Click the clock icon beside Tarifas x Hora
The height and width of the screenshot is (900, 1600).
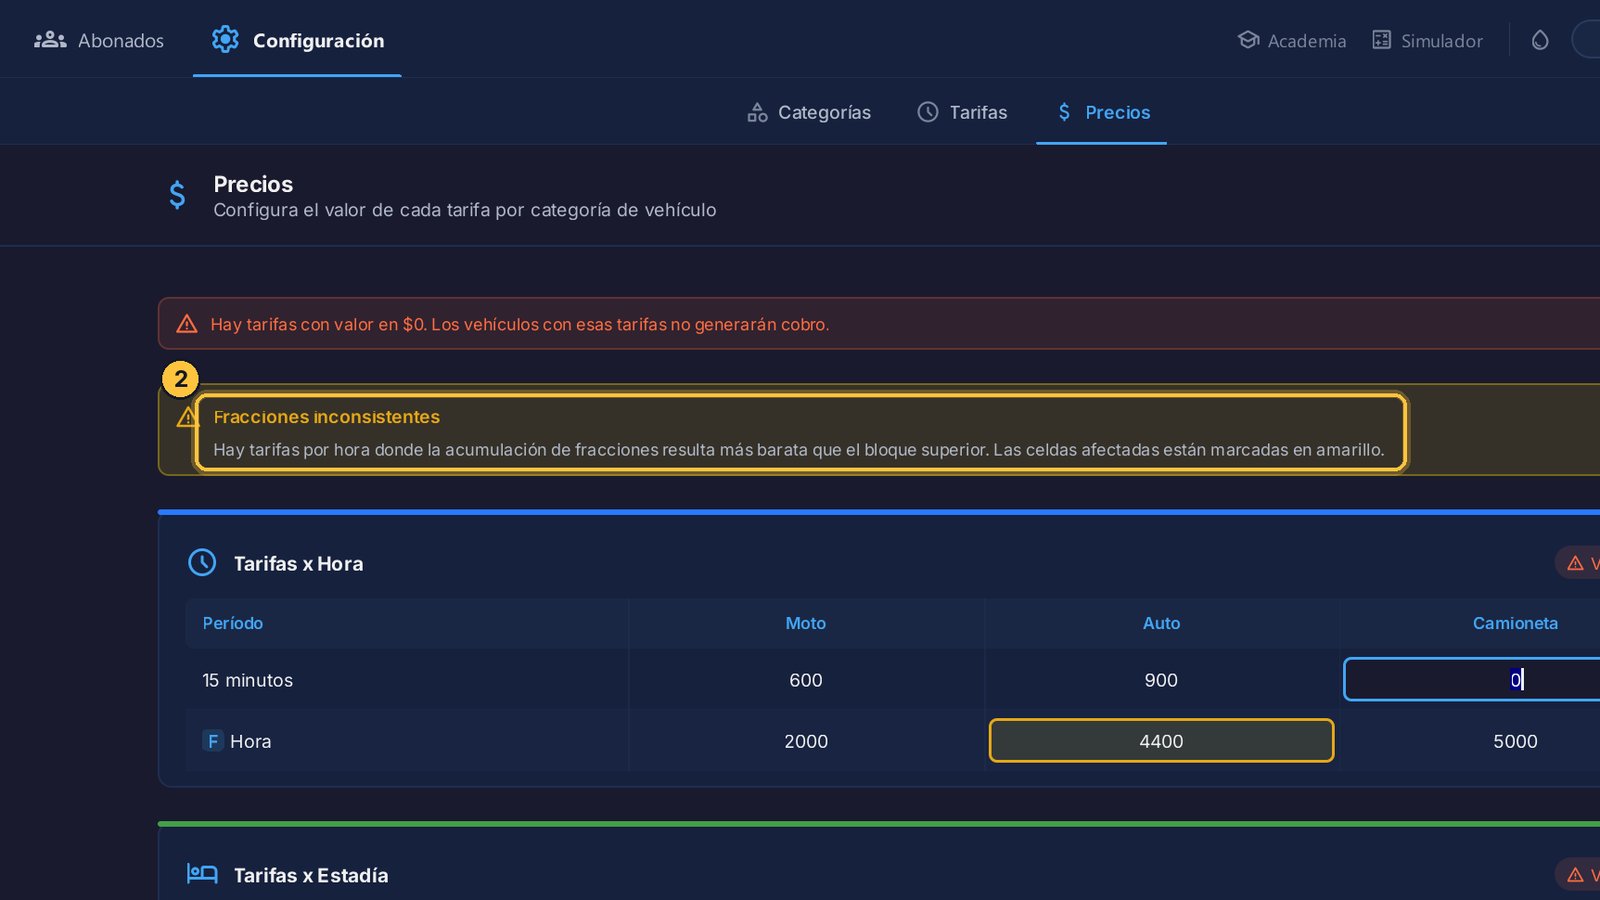click(x=202, y=562)
